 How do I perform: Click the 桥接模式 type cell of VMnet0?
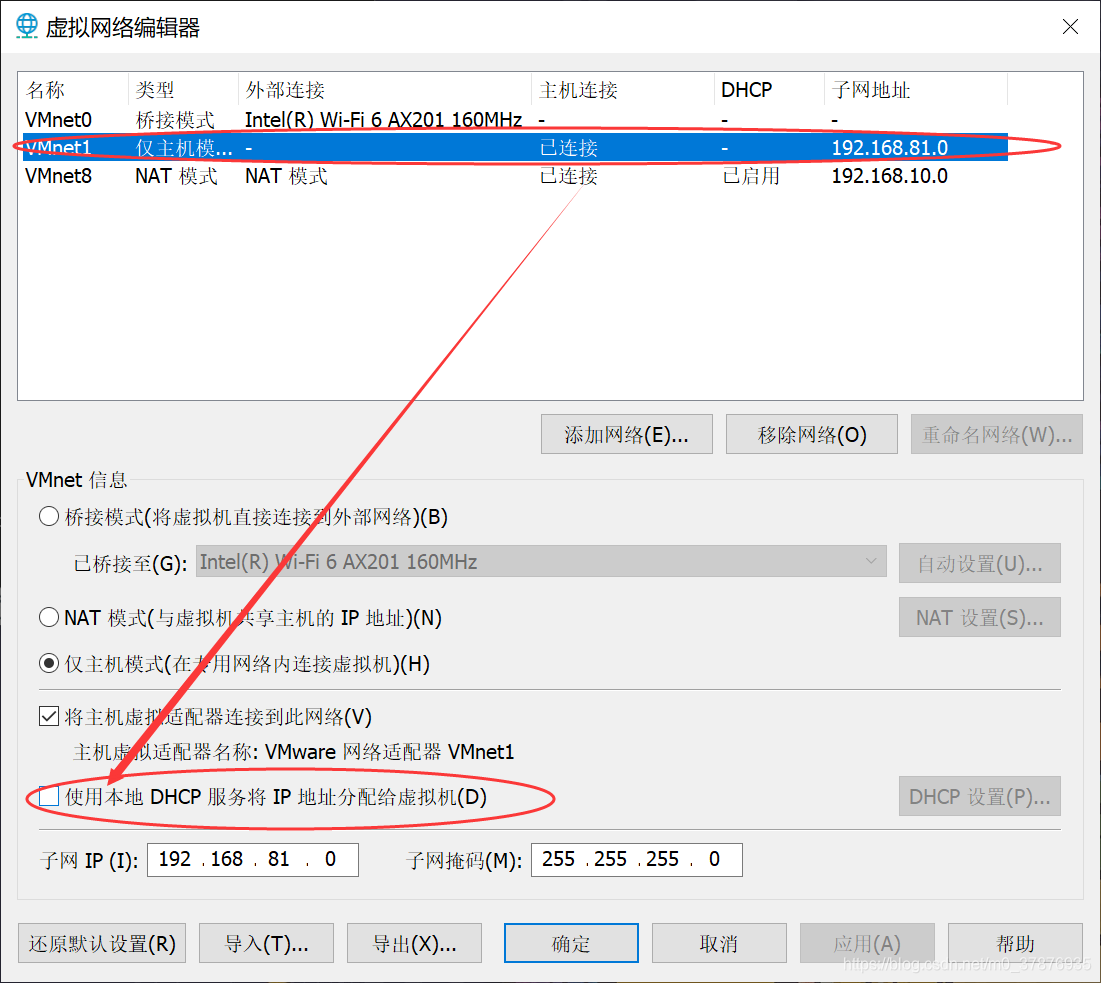(175, 119)
